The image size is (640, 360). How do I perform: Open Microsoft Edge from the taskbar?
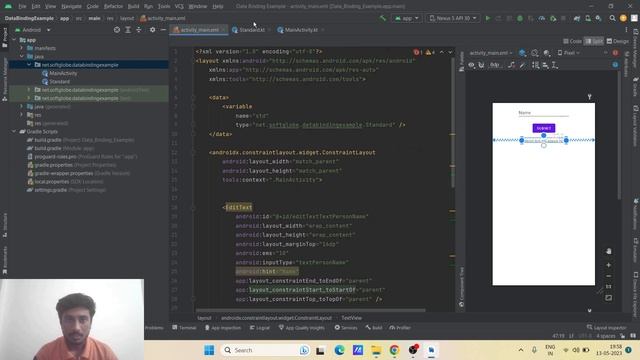coord(339,350)
